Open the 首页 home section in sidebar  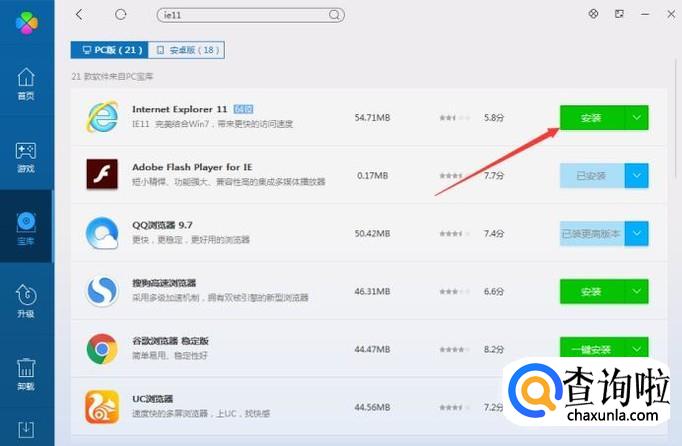tap(26, 84)
